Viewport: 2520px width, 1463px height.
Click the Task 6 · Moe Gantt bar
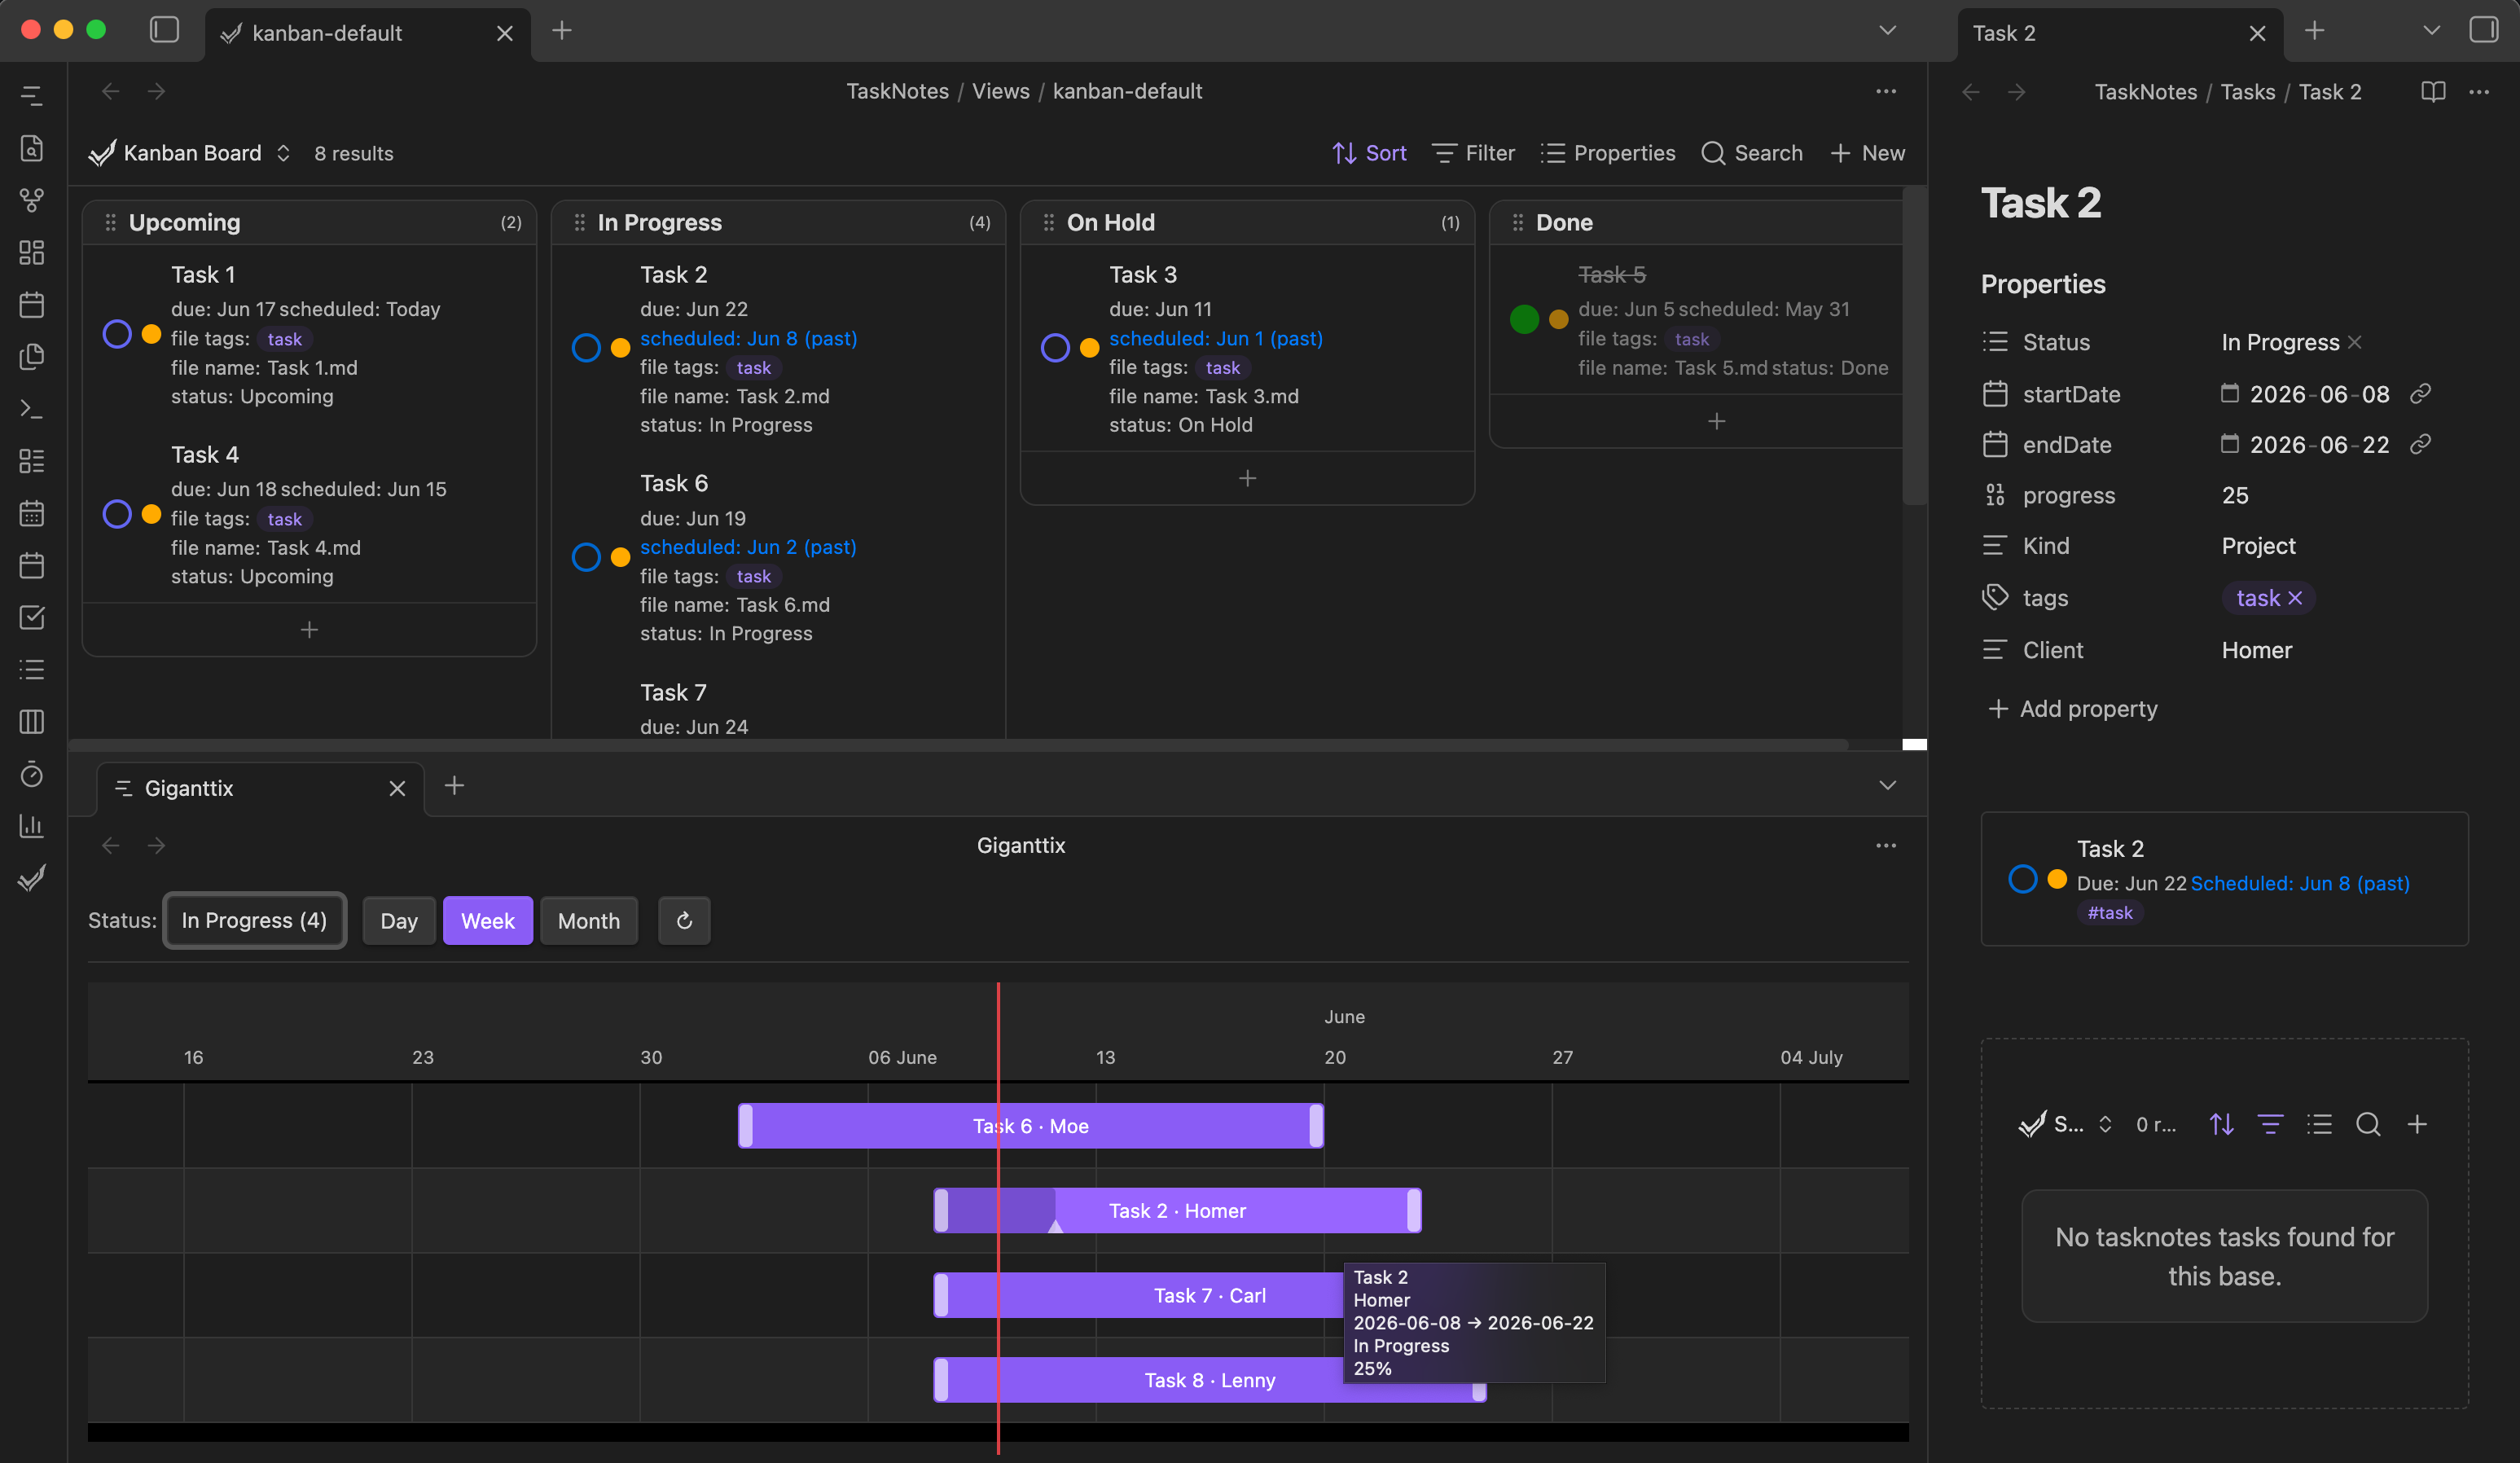[x=1030, y=1126]
